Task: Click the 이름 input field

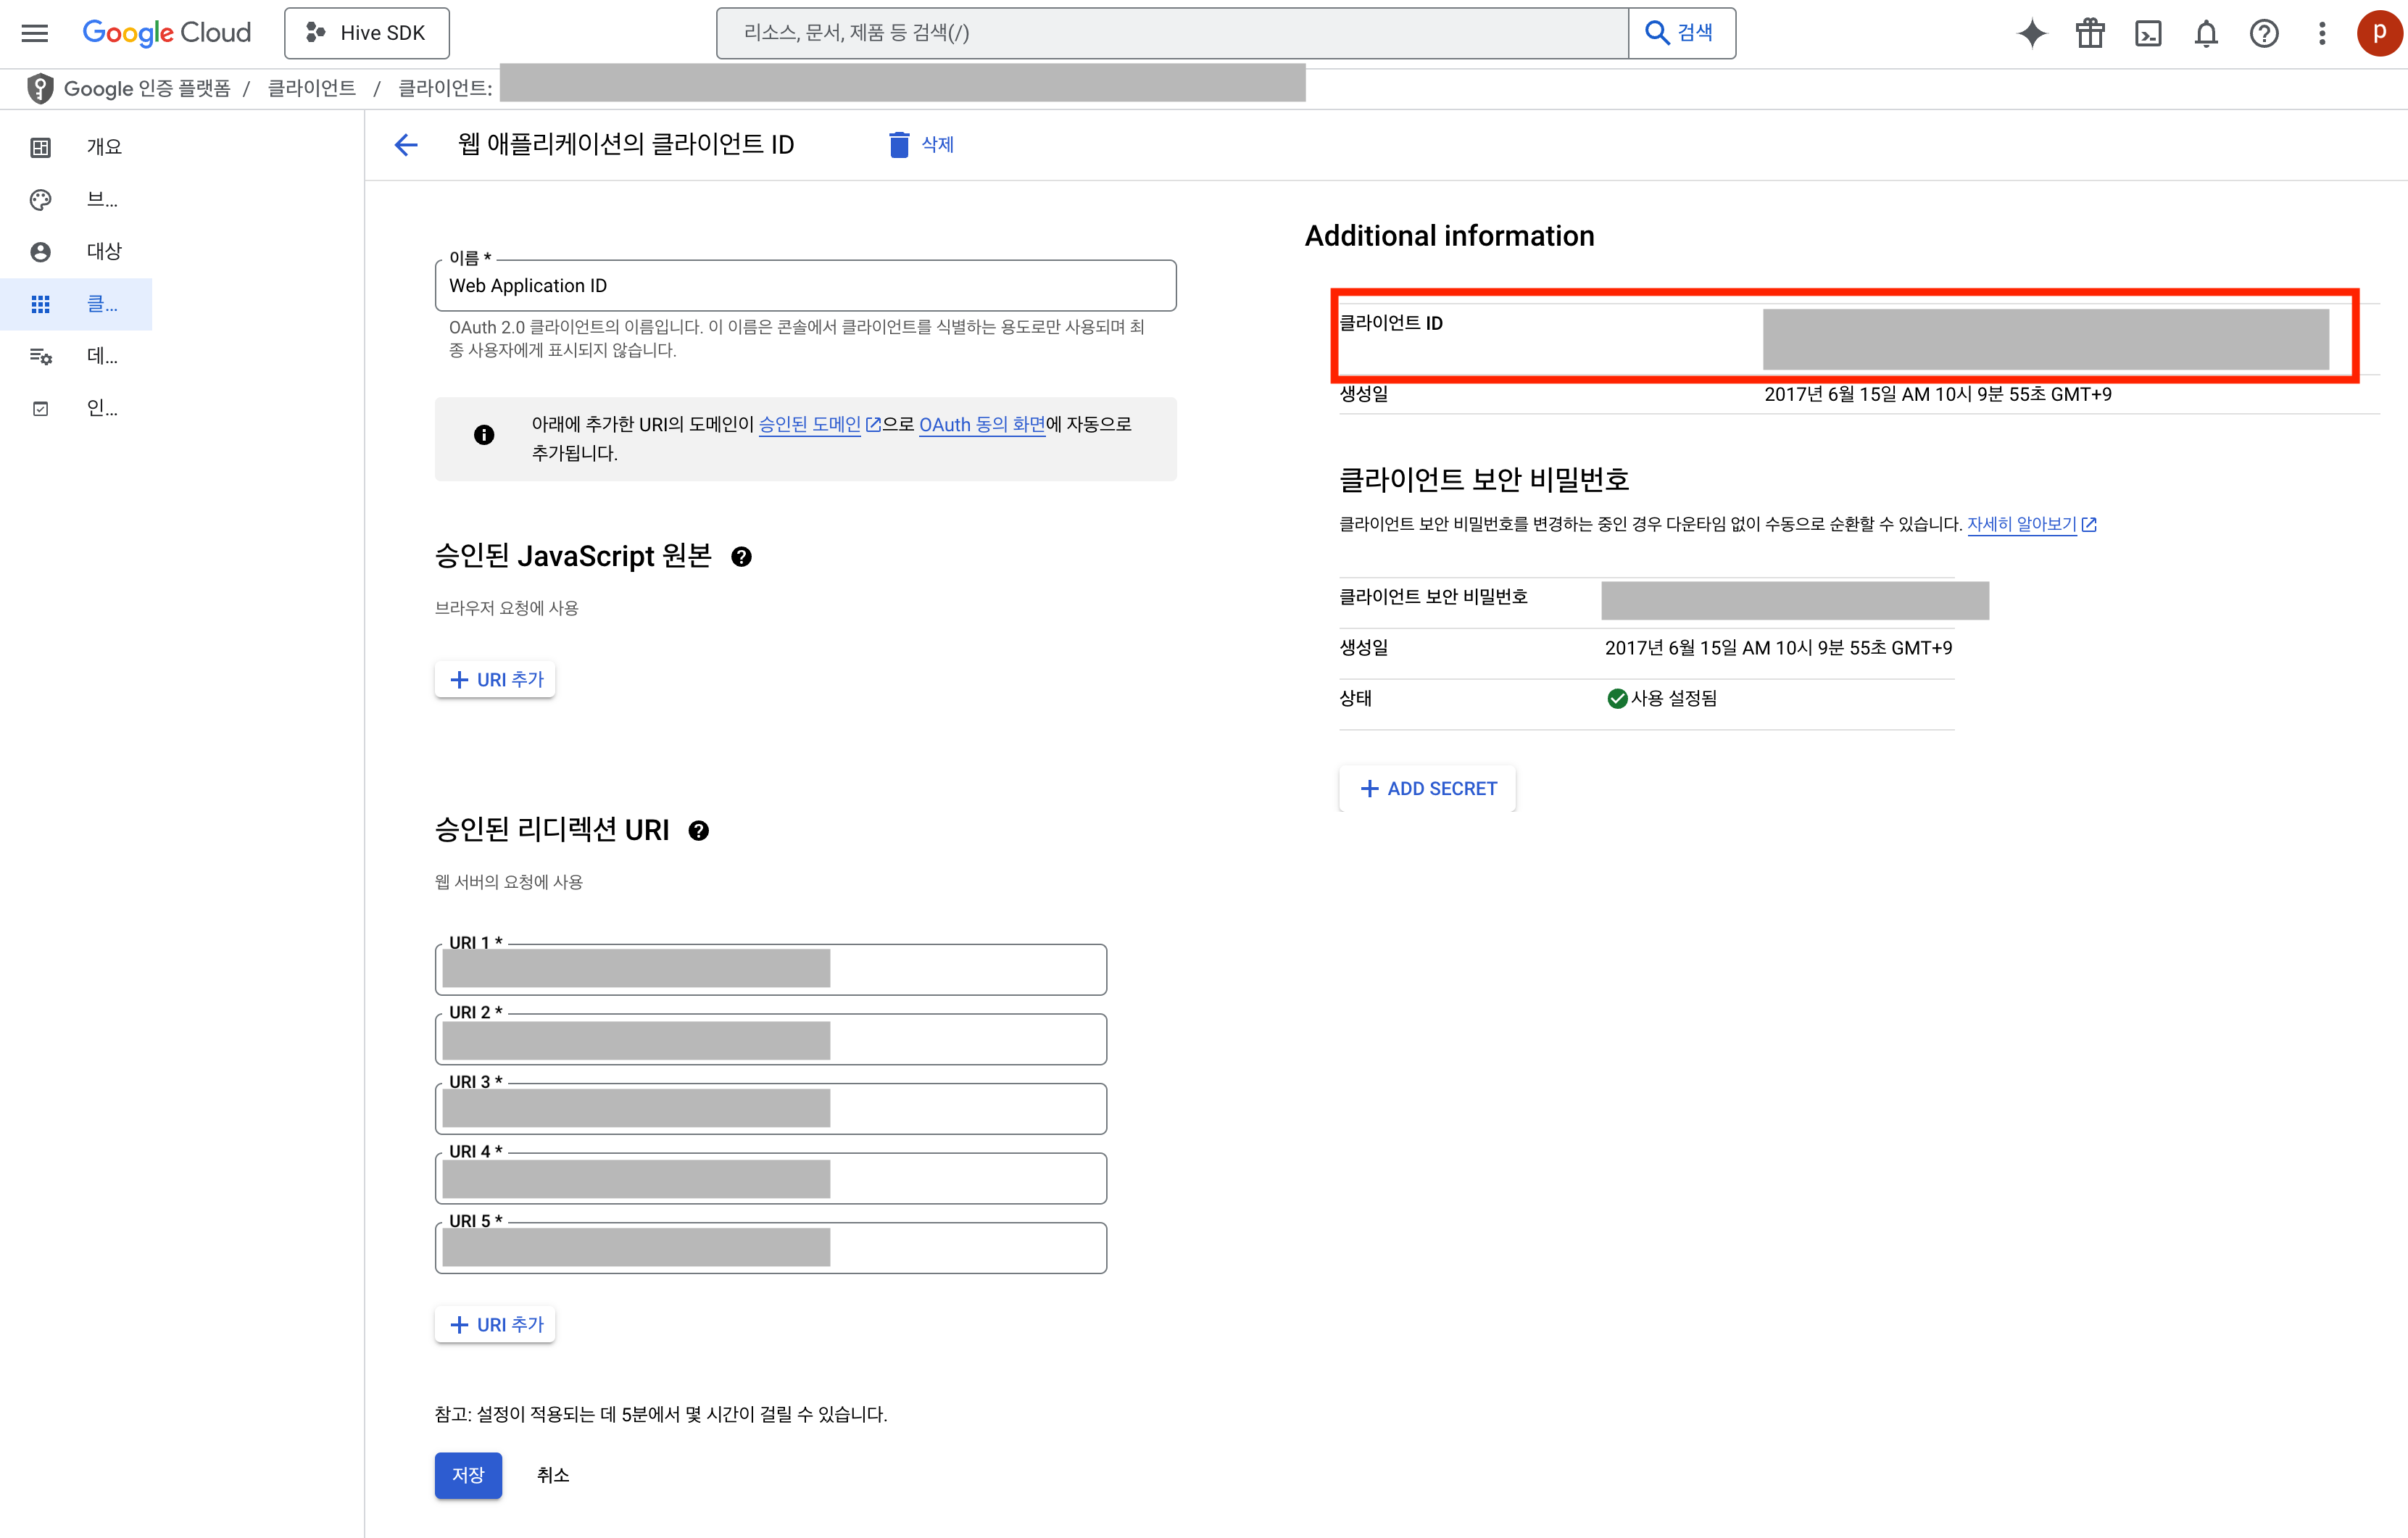Action: click(x=805, y=286)
